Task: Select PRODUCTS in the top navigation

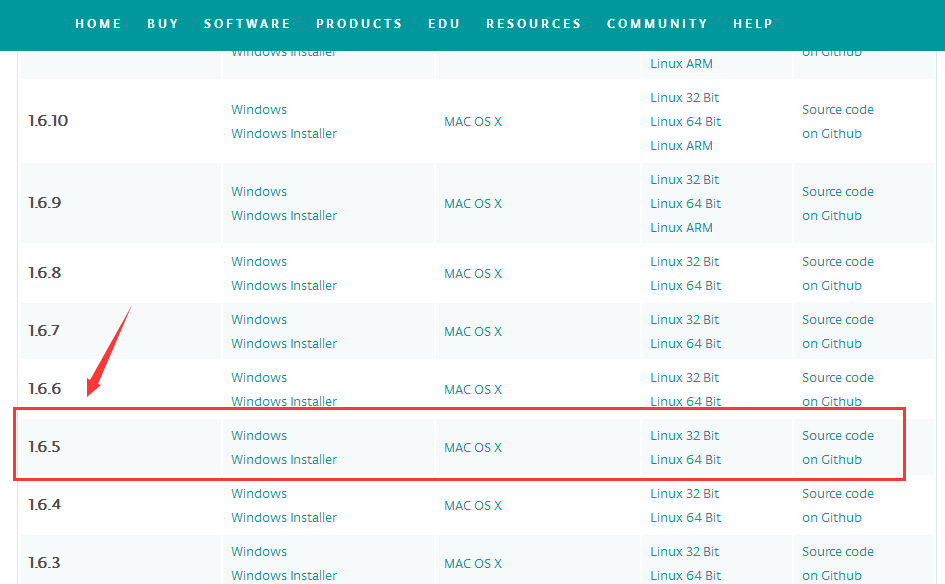Action: click(359, 24)
